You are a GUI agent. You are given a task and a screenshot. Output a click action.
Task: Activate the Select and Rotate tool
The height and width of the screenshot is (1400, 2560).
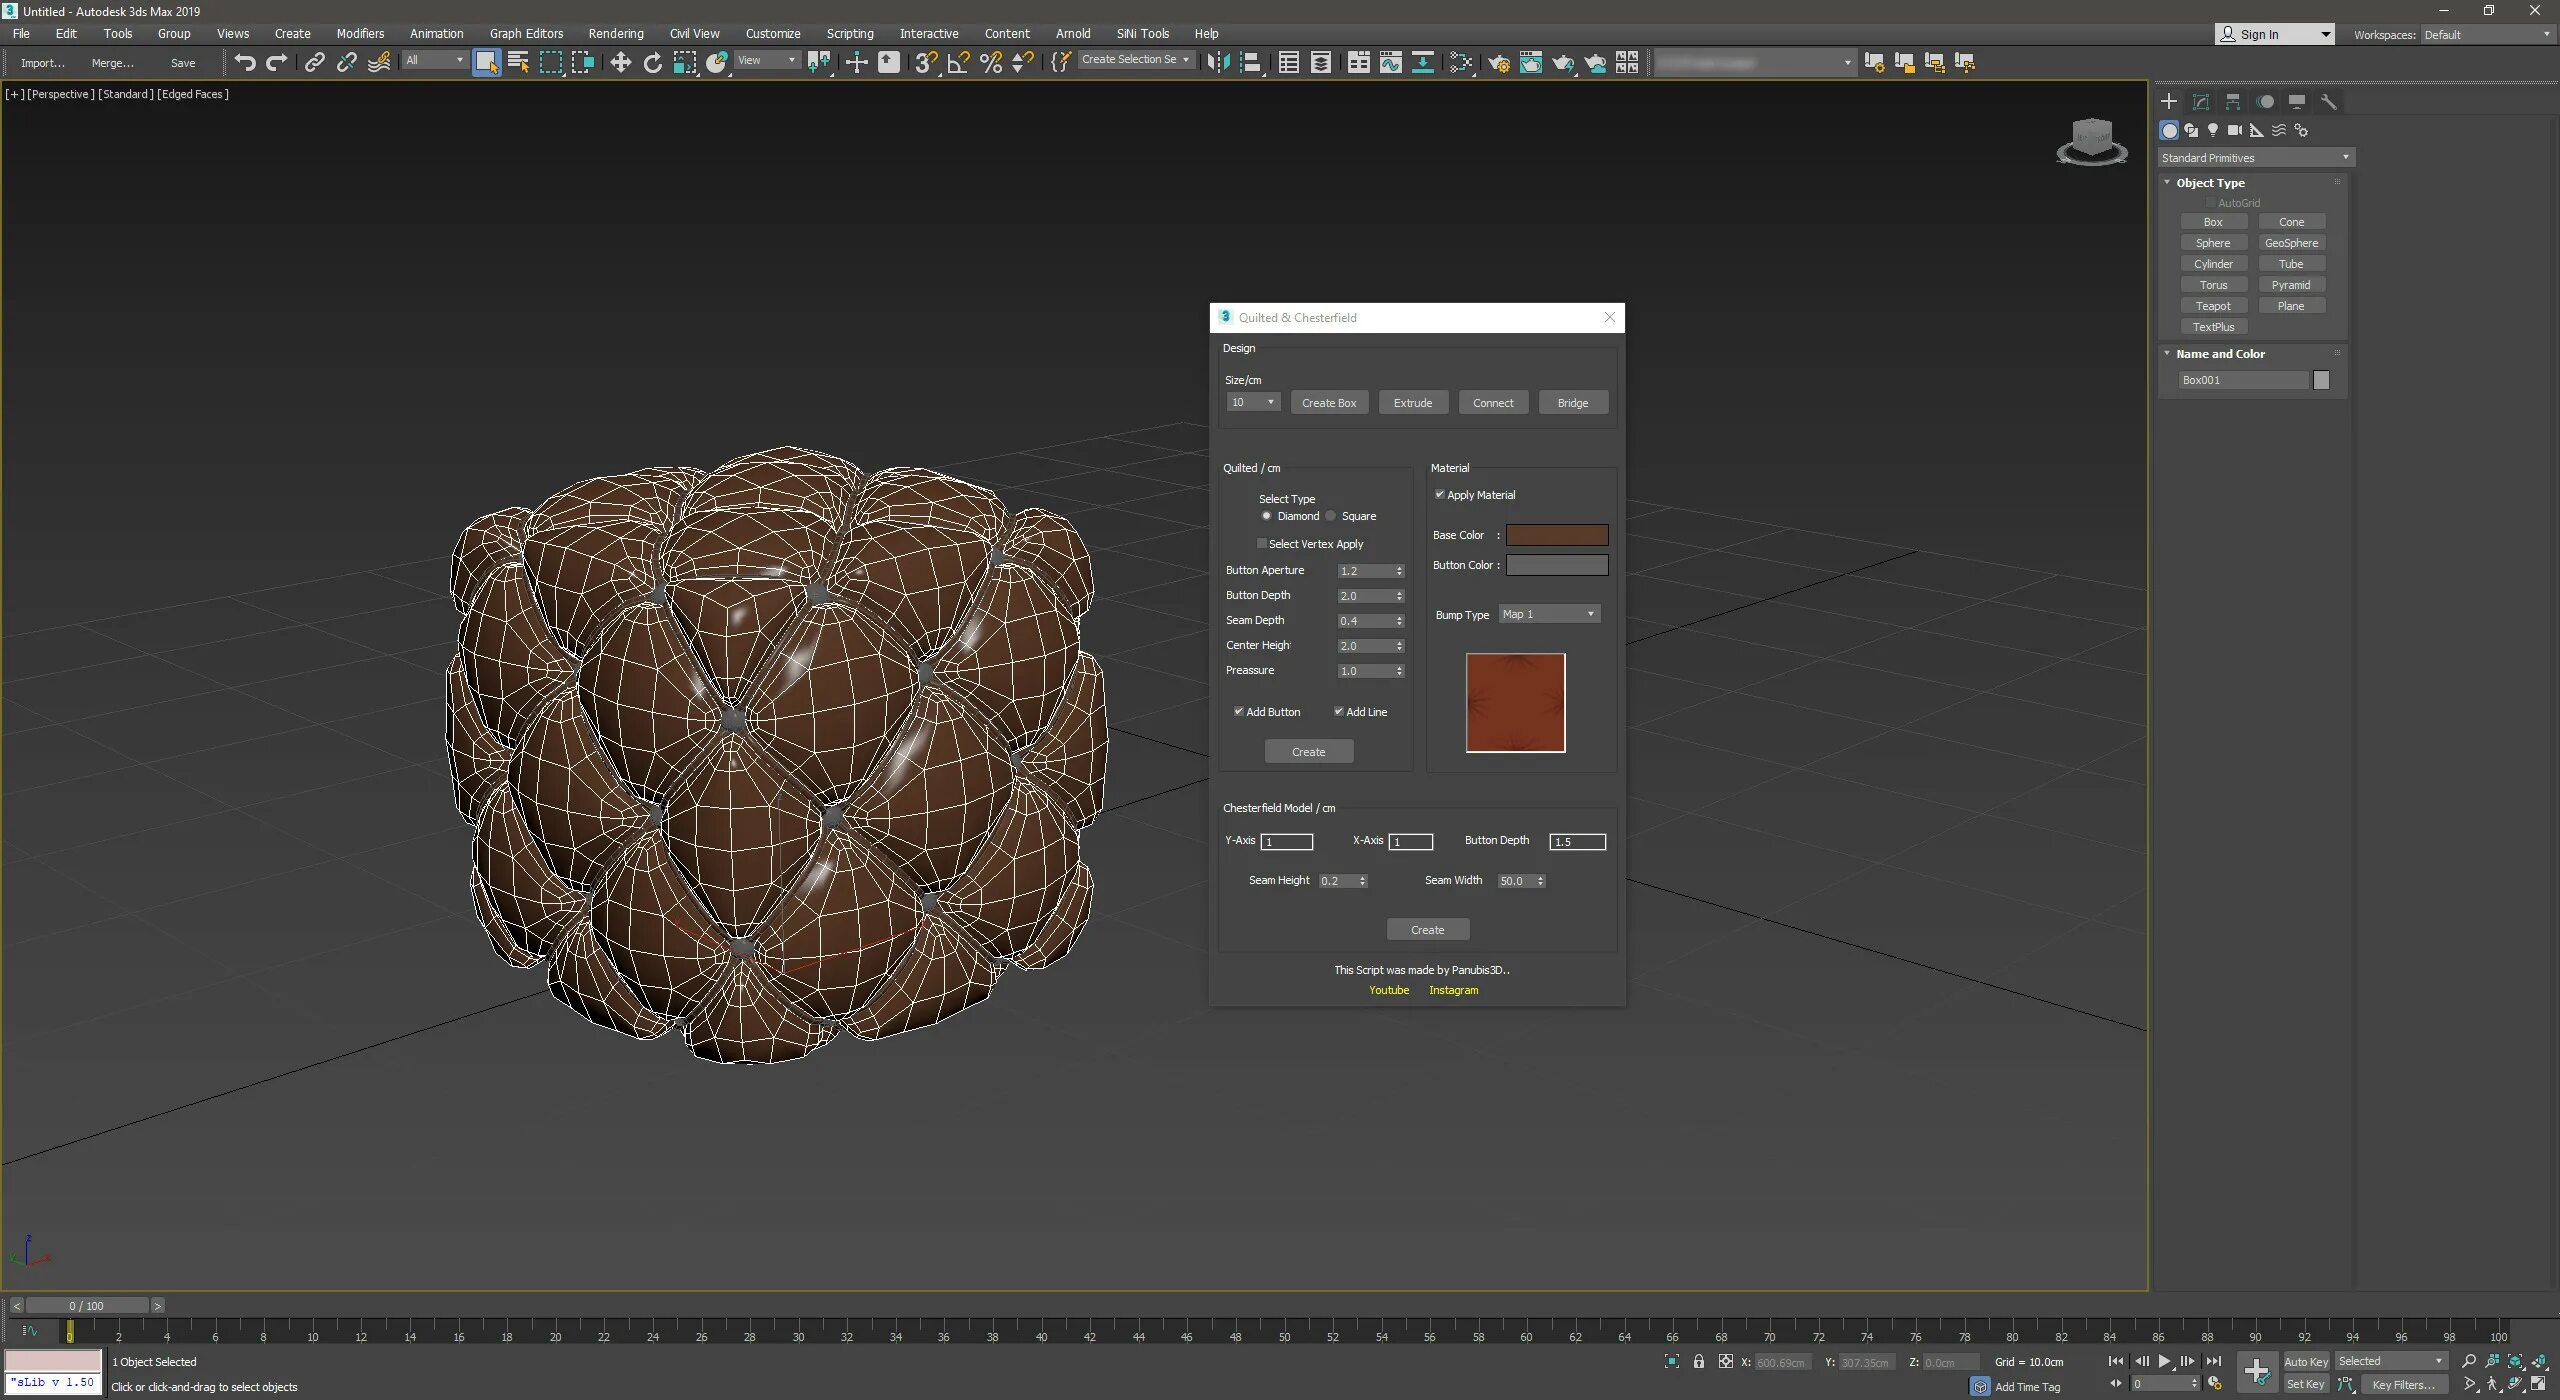[652, 62]
